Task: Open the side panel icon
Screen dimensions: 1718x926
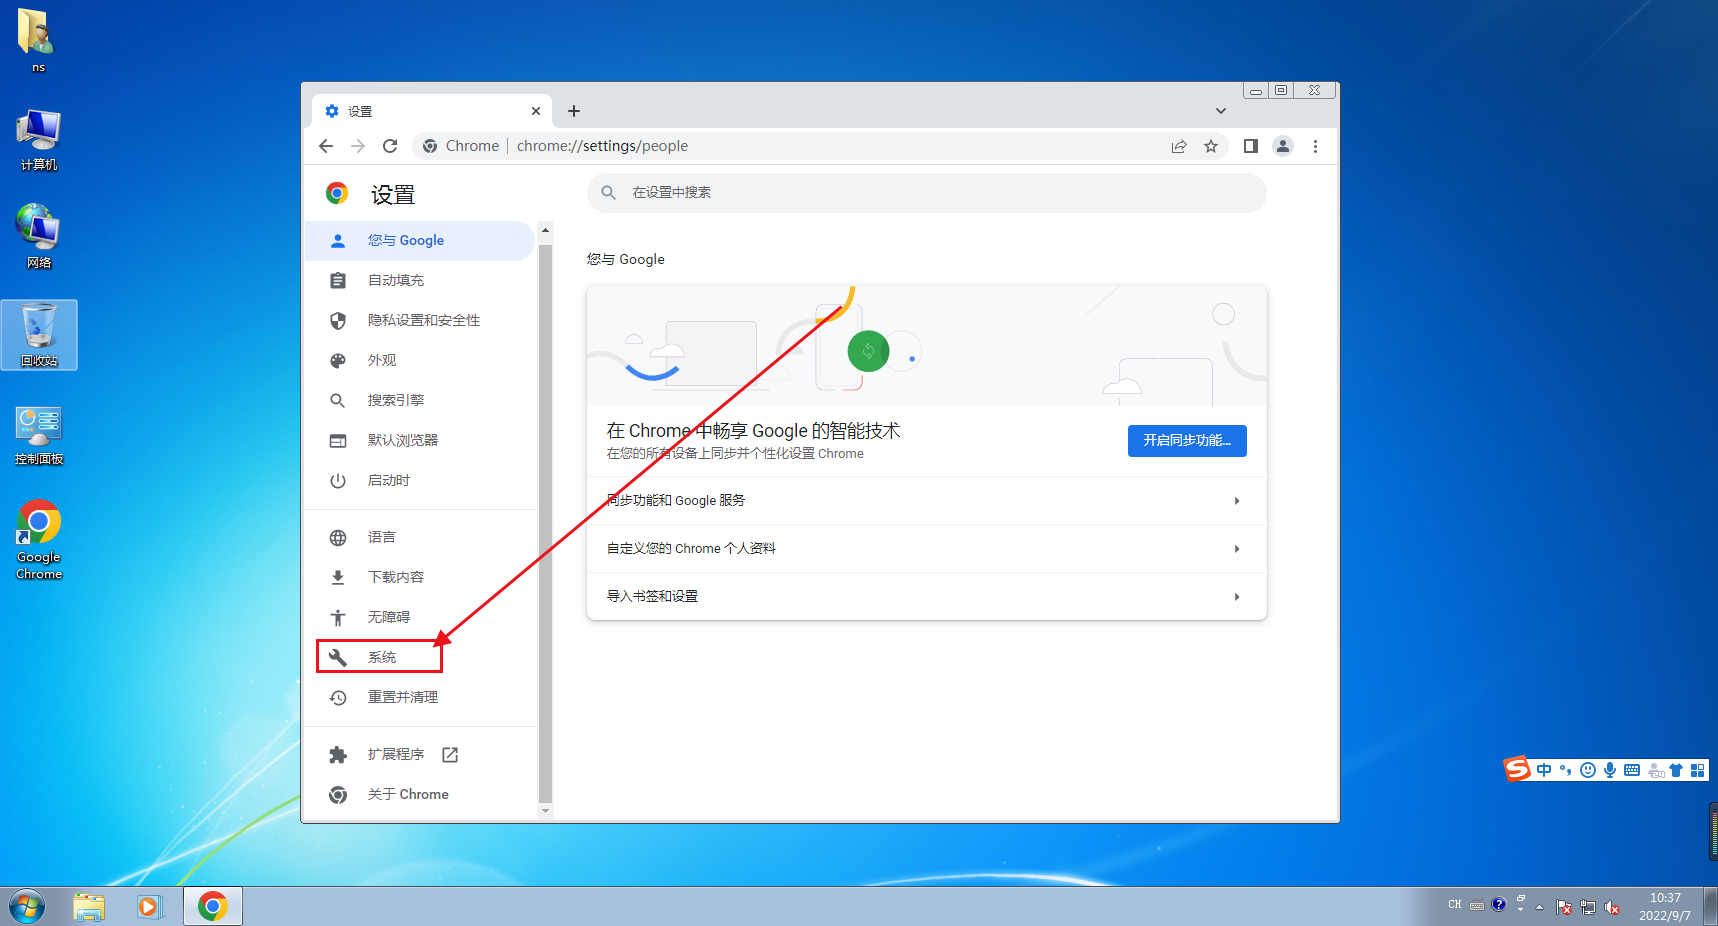Action: (x=1250, y=146)
